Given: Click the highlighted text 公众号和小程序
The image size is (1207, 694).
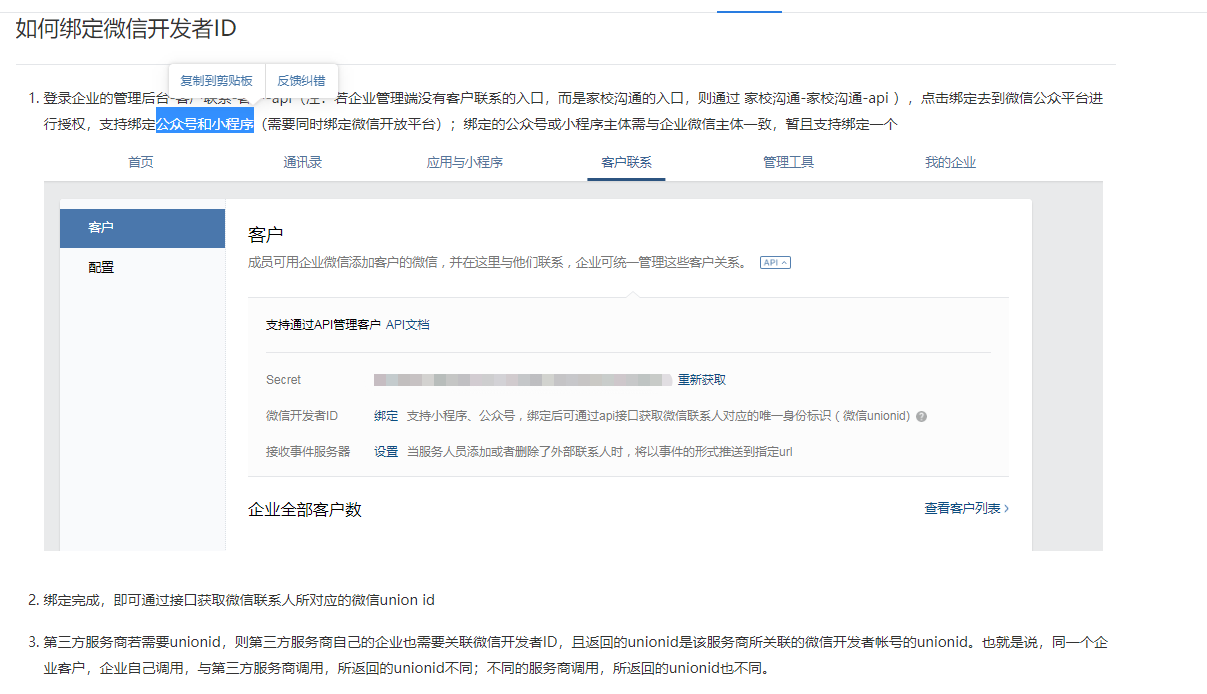Looking at the screenshot, I should tap(205, 125).
